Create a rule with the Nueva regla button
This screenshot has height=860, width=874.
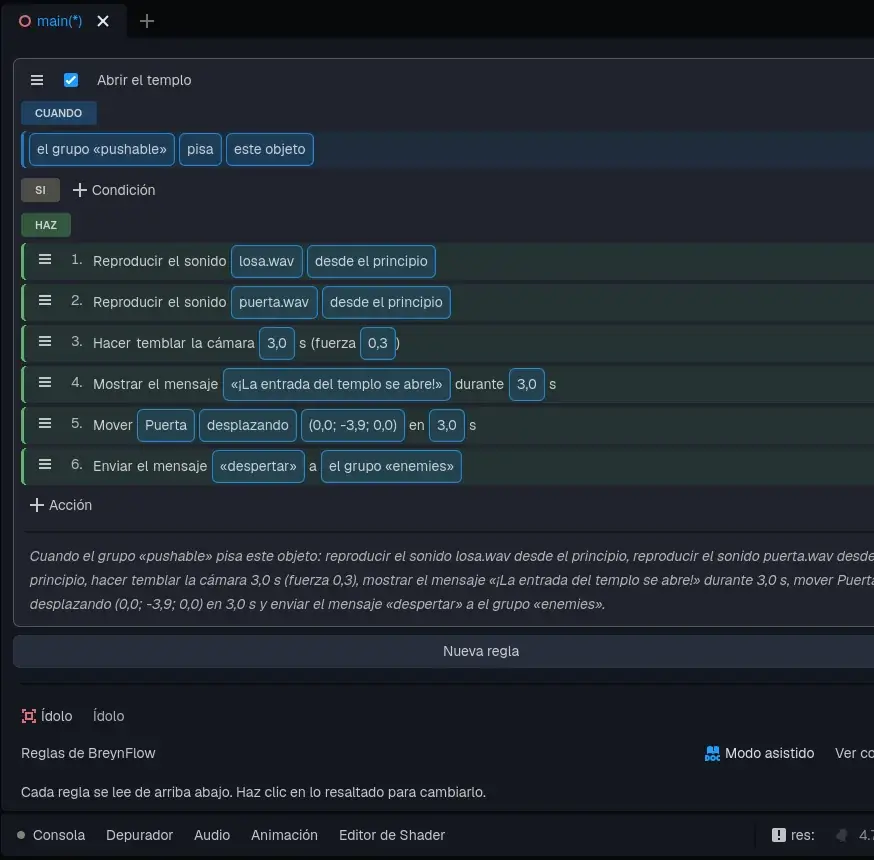481,651
